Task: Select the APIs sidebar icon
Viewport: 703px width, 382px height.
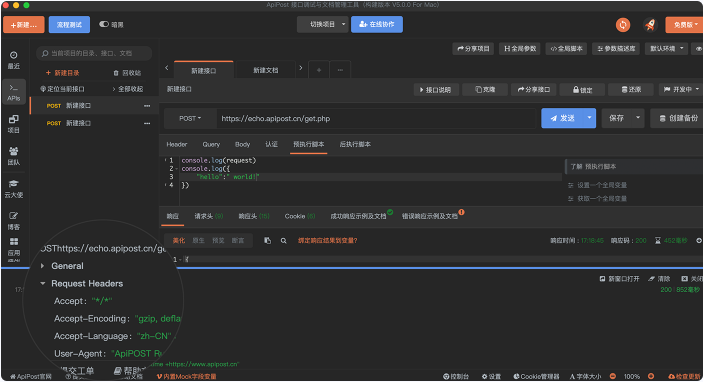Action: click(13, 92)
